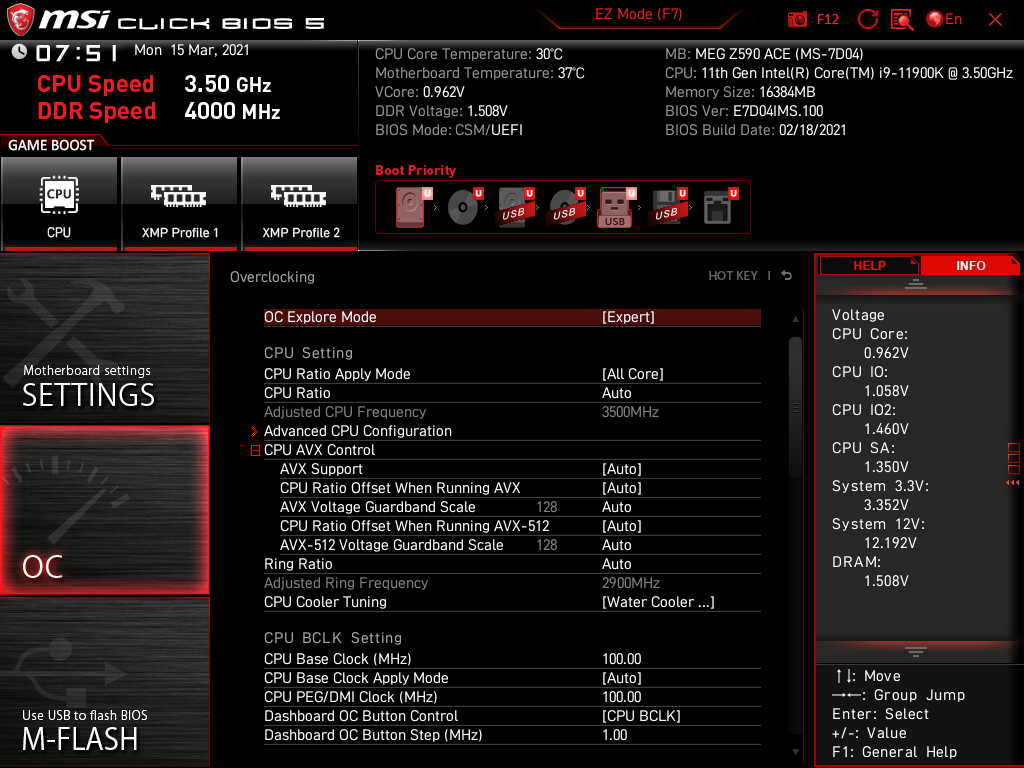Click scroll down arrow of settings list
Image resolution: width=1024 pixels, height=768 pixels.
[795, 752]
